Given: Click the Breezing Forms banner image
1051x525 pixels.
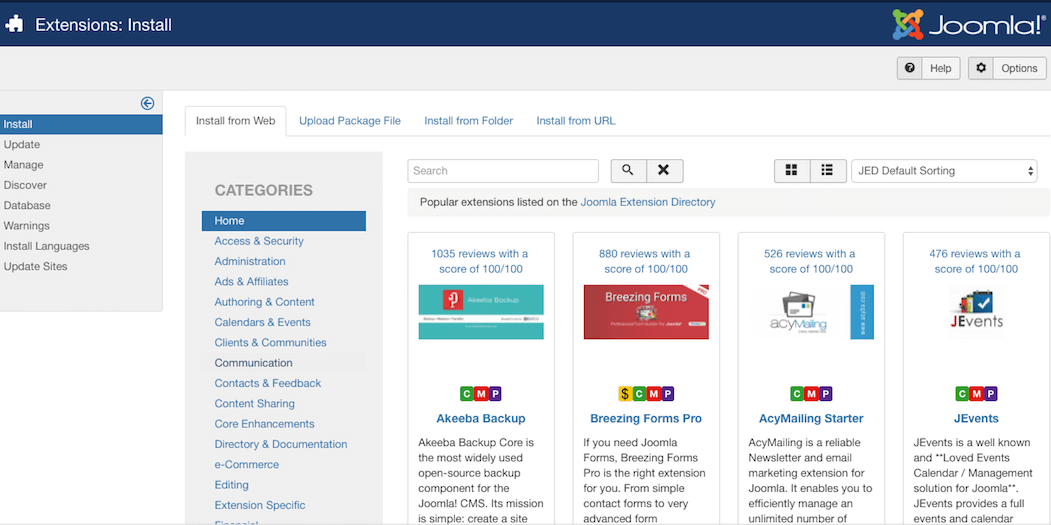Looking at the screenshot, I should coord(646,312).
